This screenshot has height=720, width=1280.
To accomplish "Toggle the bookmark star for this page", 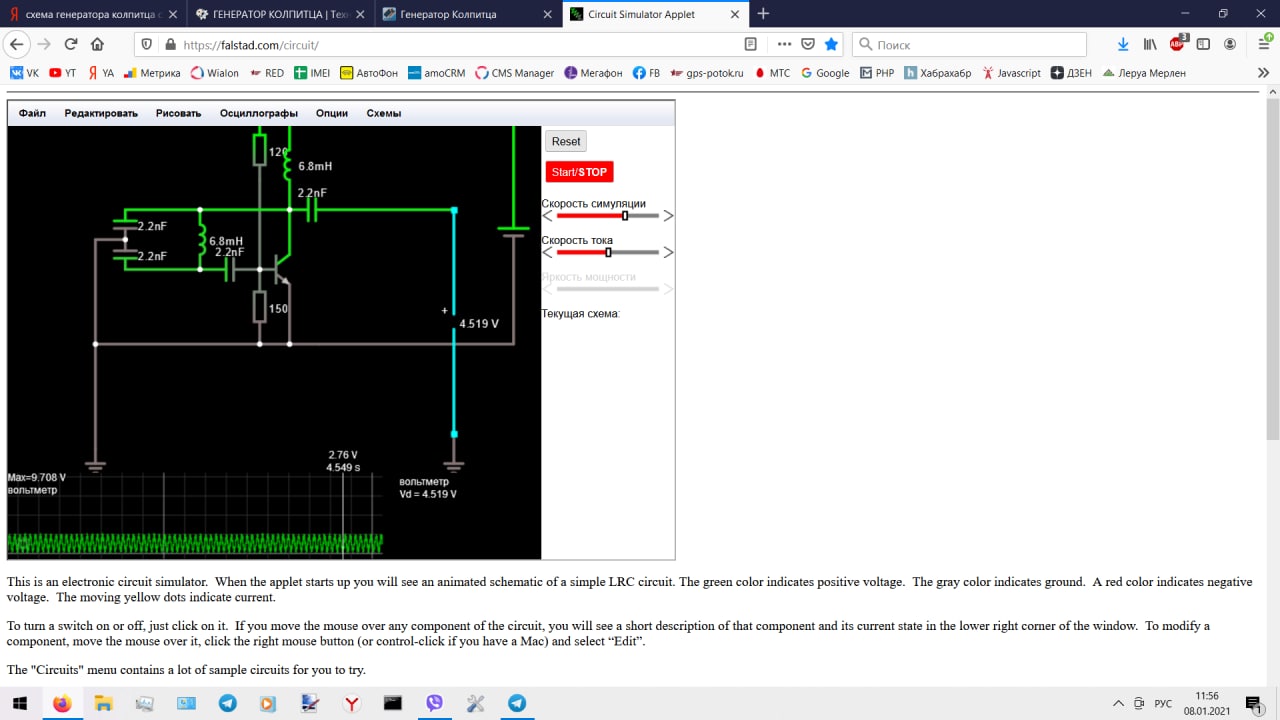I will coord(831,44).
